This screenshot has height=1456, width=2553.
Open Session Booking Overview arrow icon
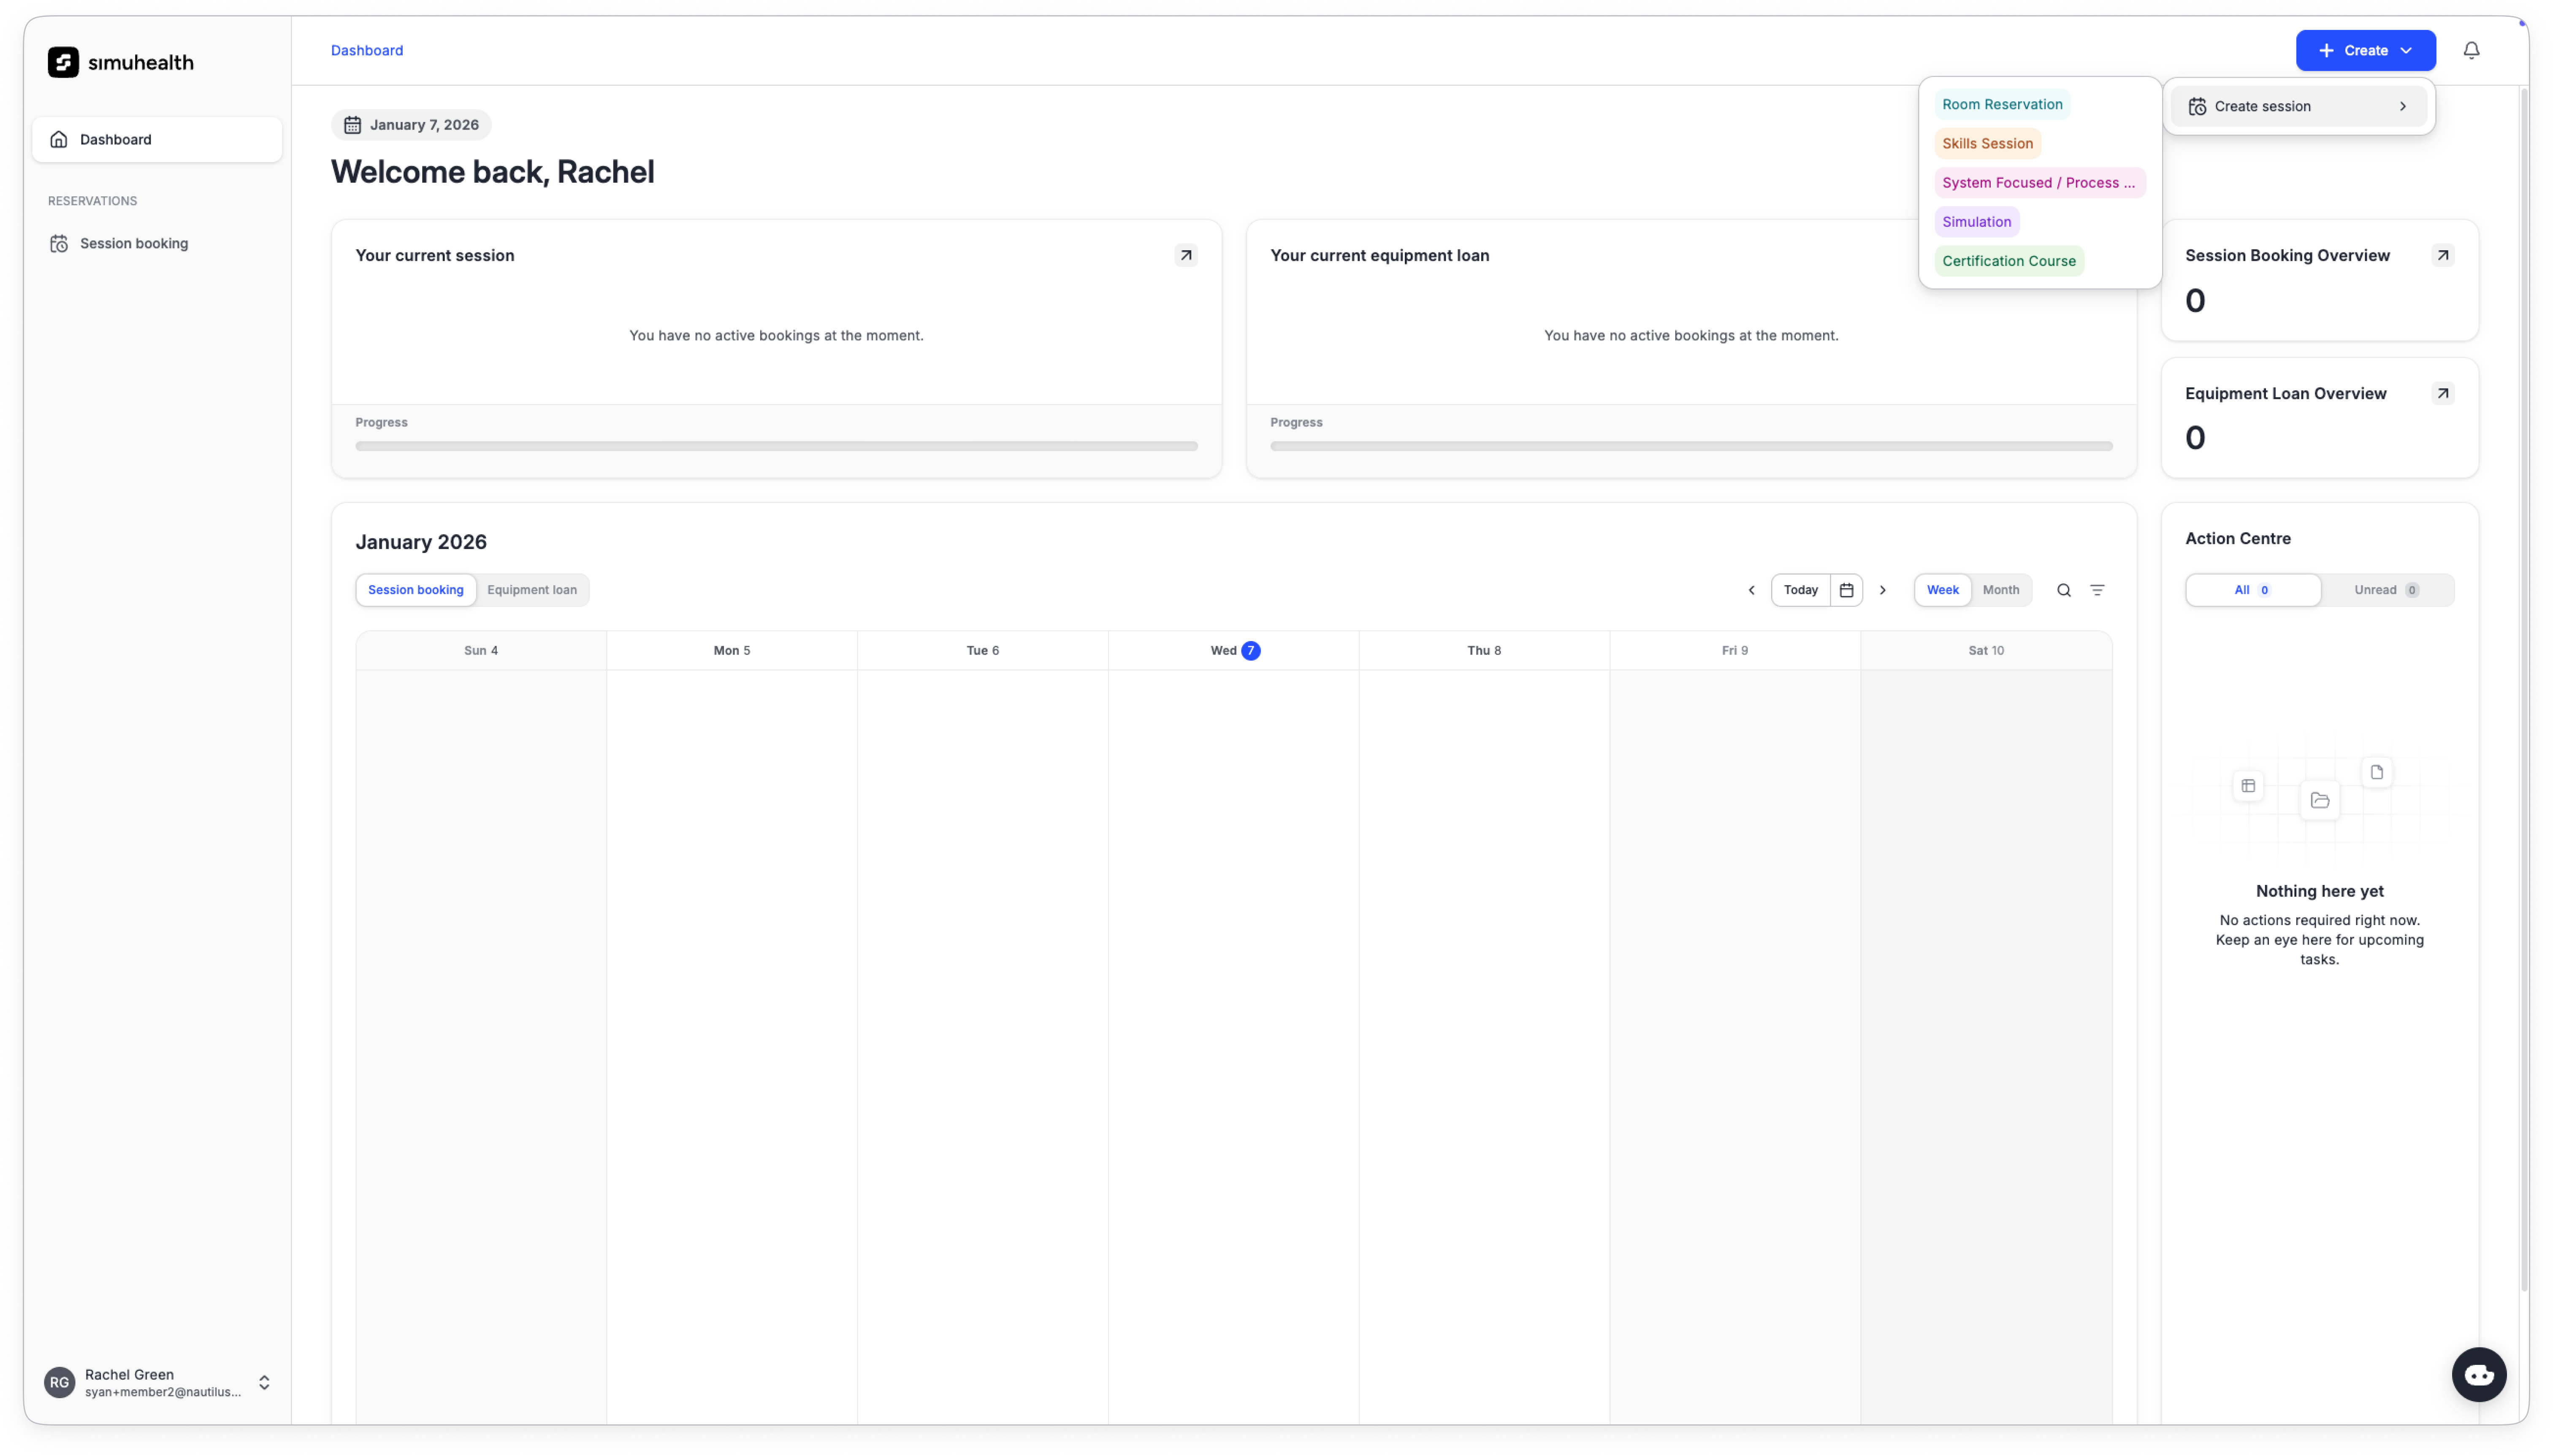point(2442,255)
